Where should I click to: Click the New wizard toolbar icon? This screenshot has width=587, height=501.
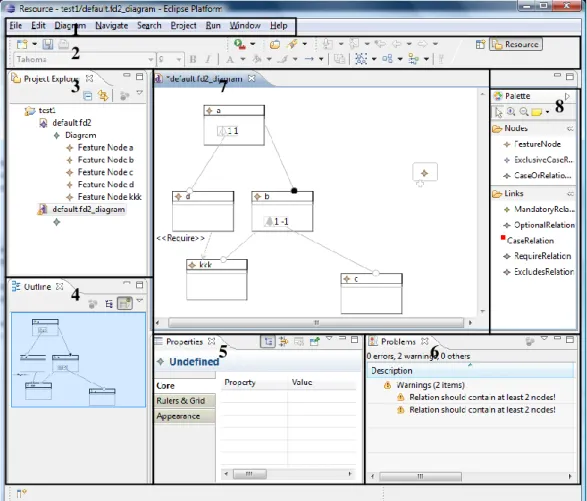tap(22, 44)
